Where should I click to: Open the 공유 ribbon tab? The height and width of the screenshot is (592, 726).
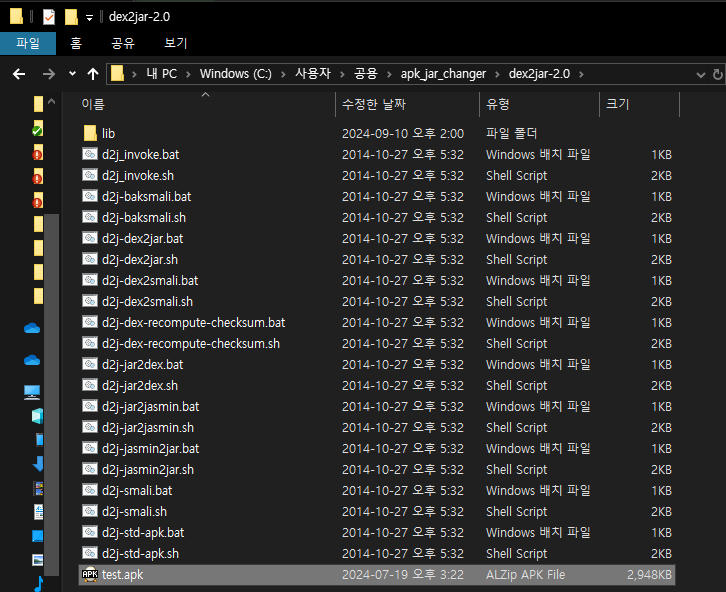click(x=123, y=43)
